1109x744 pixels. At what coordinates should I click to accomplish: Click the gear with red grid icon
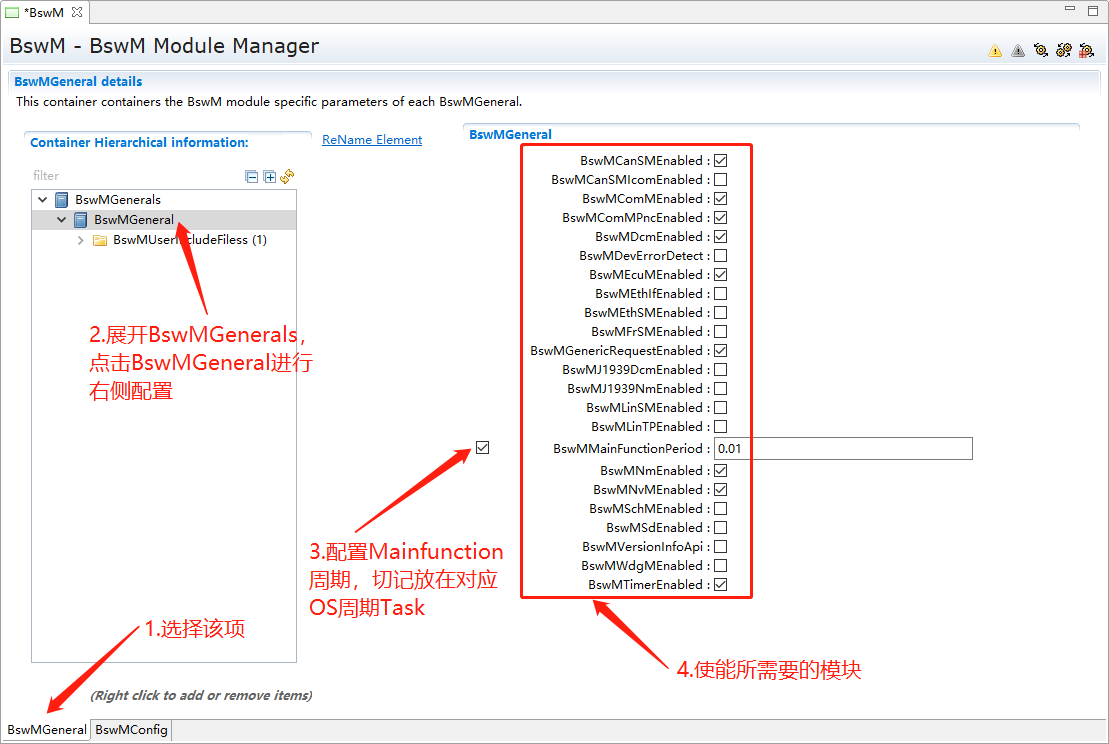click(x=1086, y=50)
